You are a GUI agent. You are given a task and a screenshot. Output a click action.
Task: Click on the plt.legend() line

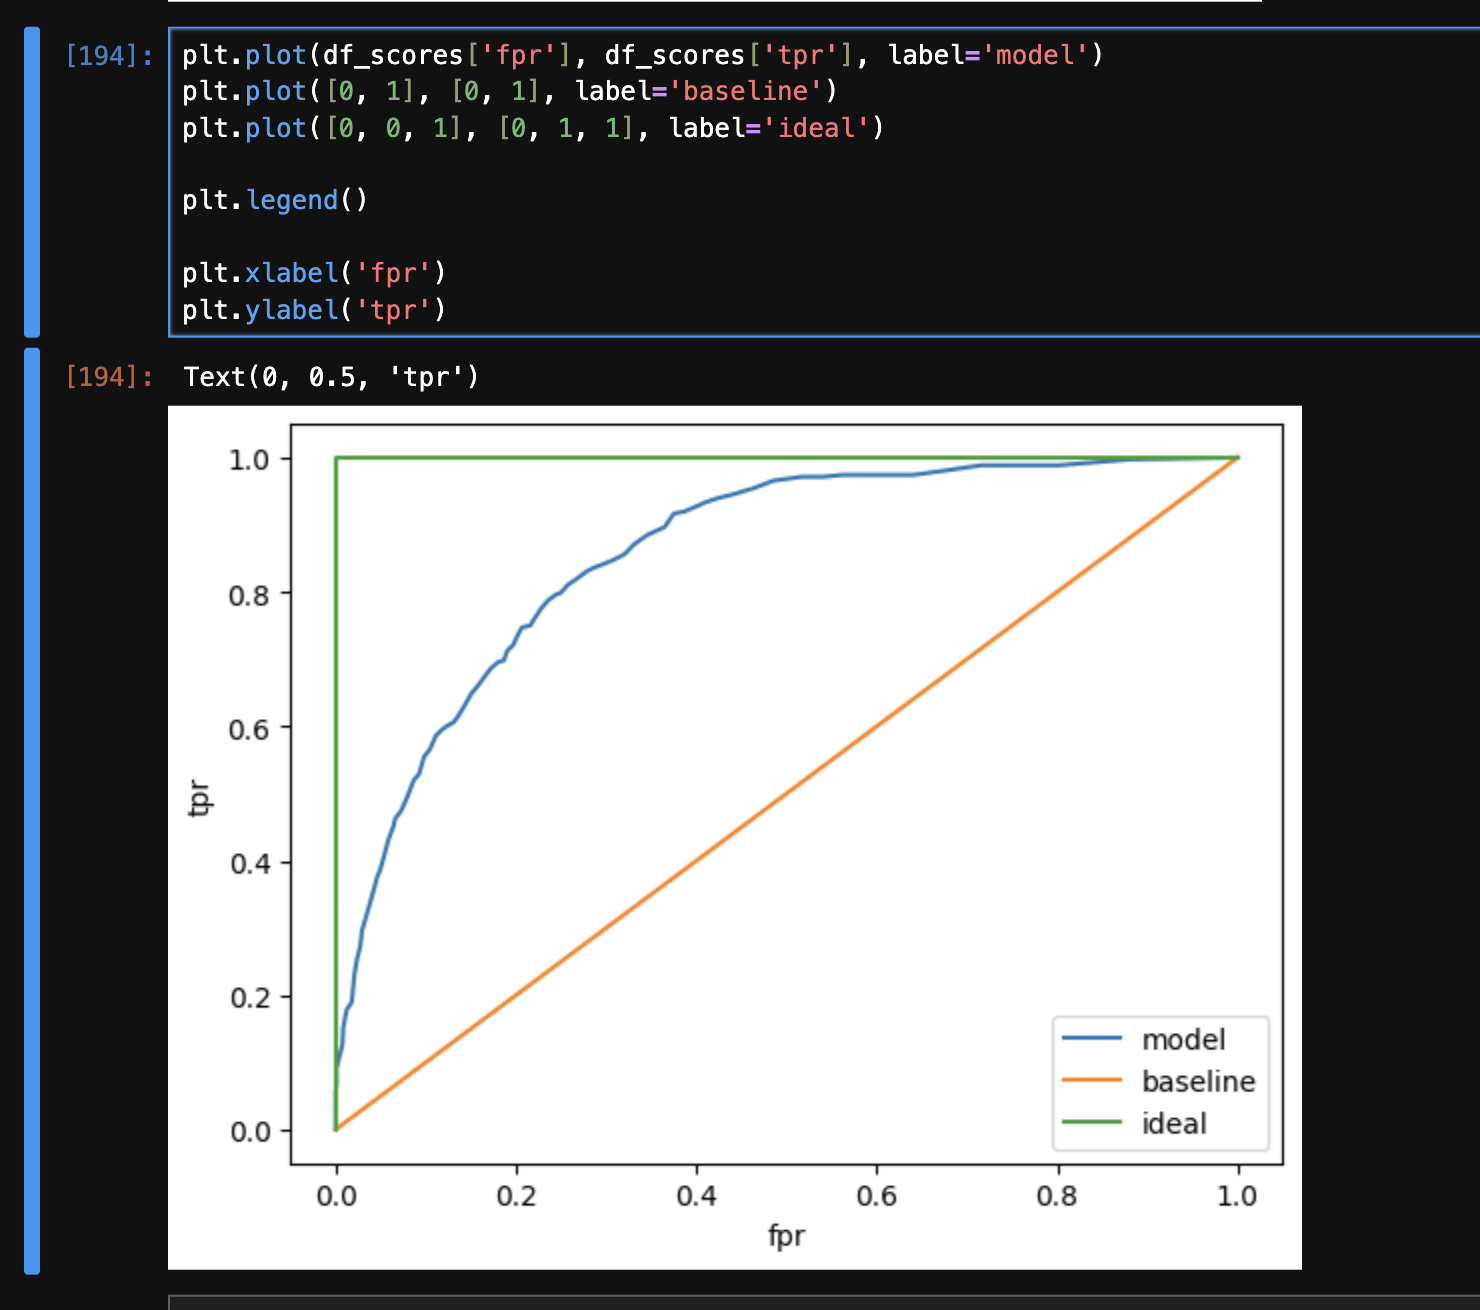click(x=275, y=201)
